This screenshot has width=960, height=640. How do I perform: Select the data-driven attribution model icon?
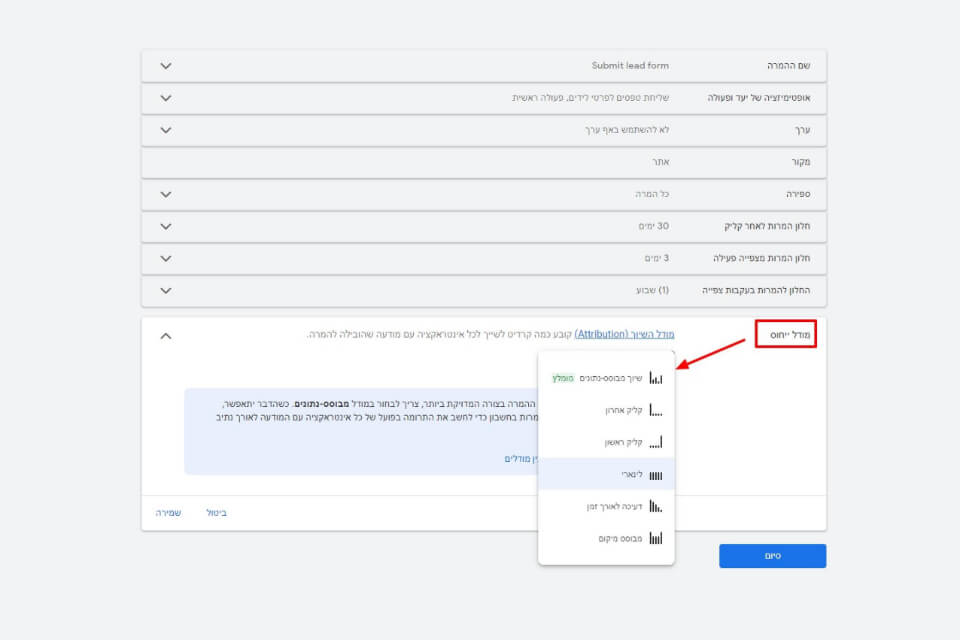[656, 378]
